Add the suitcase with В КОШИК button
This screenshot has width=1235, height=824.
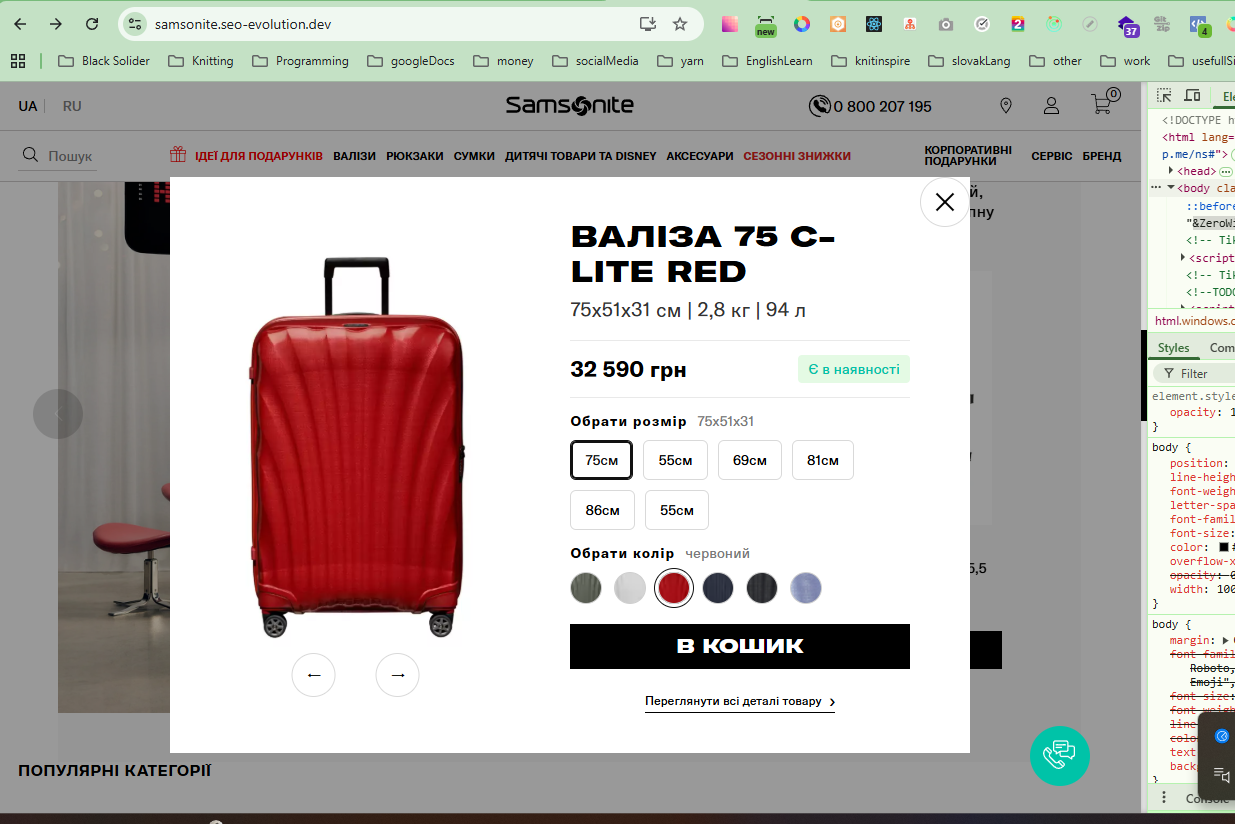pos(740,646)
